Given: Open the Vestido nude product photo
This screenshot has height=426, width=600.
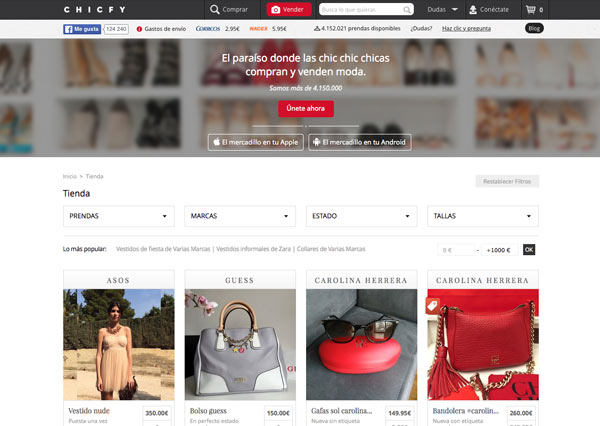Looking at the screenshot, I should (119, 344).
